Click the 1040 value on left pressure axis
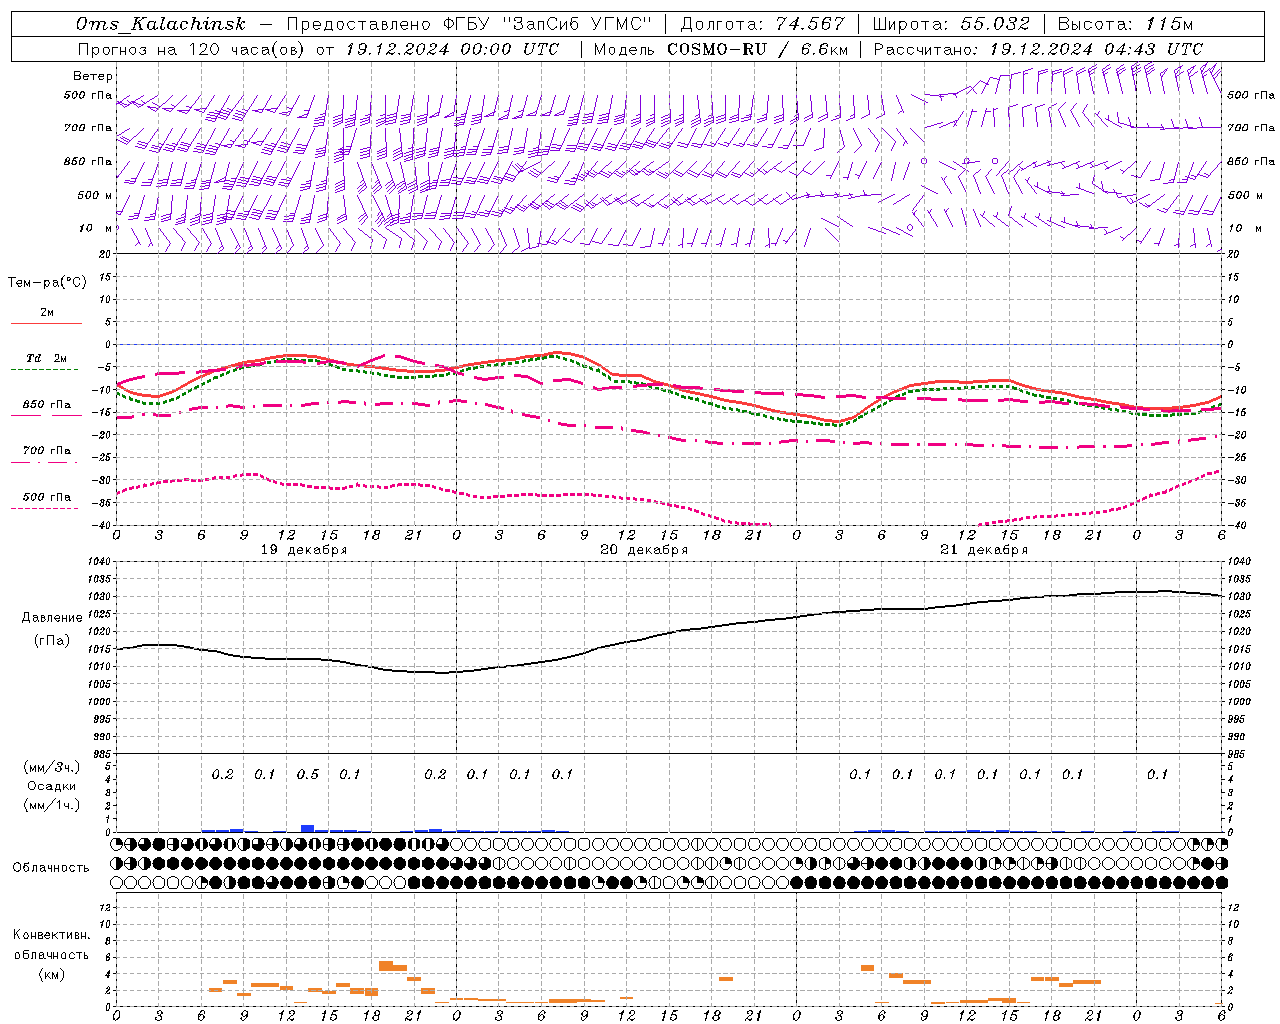1280x1024 pixels. click(101, 562)
